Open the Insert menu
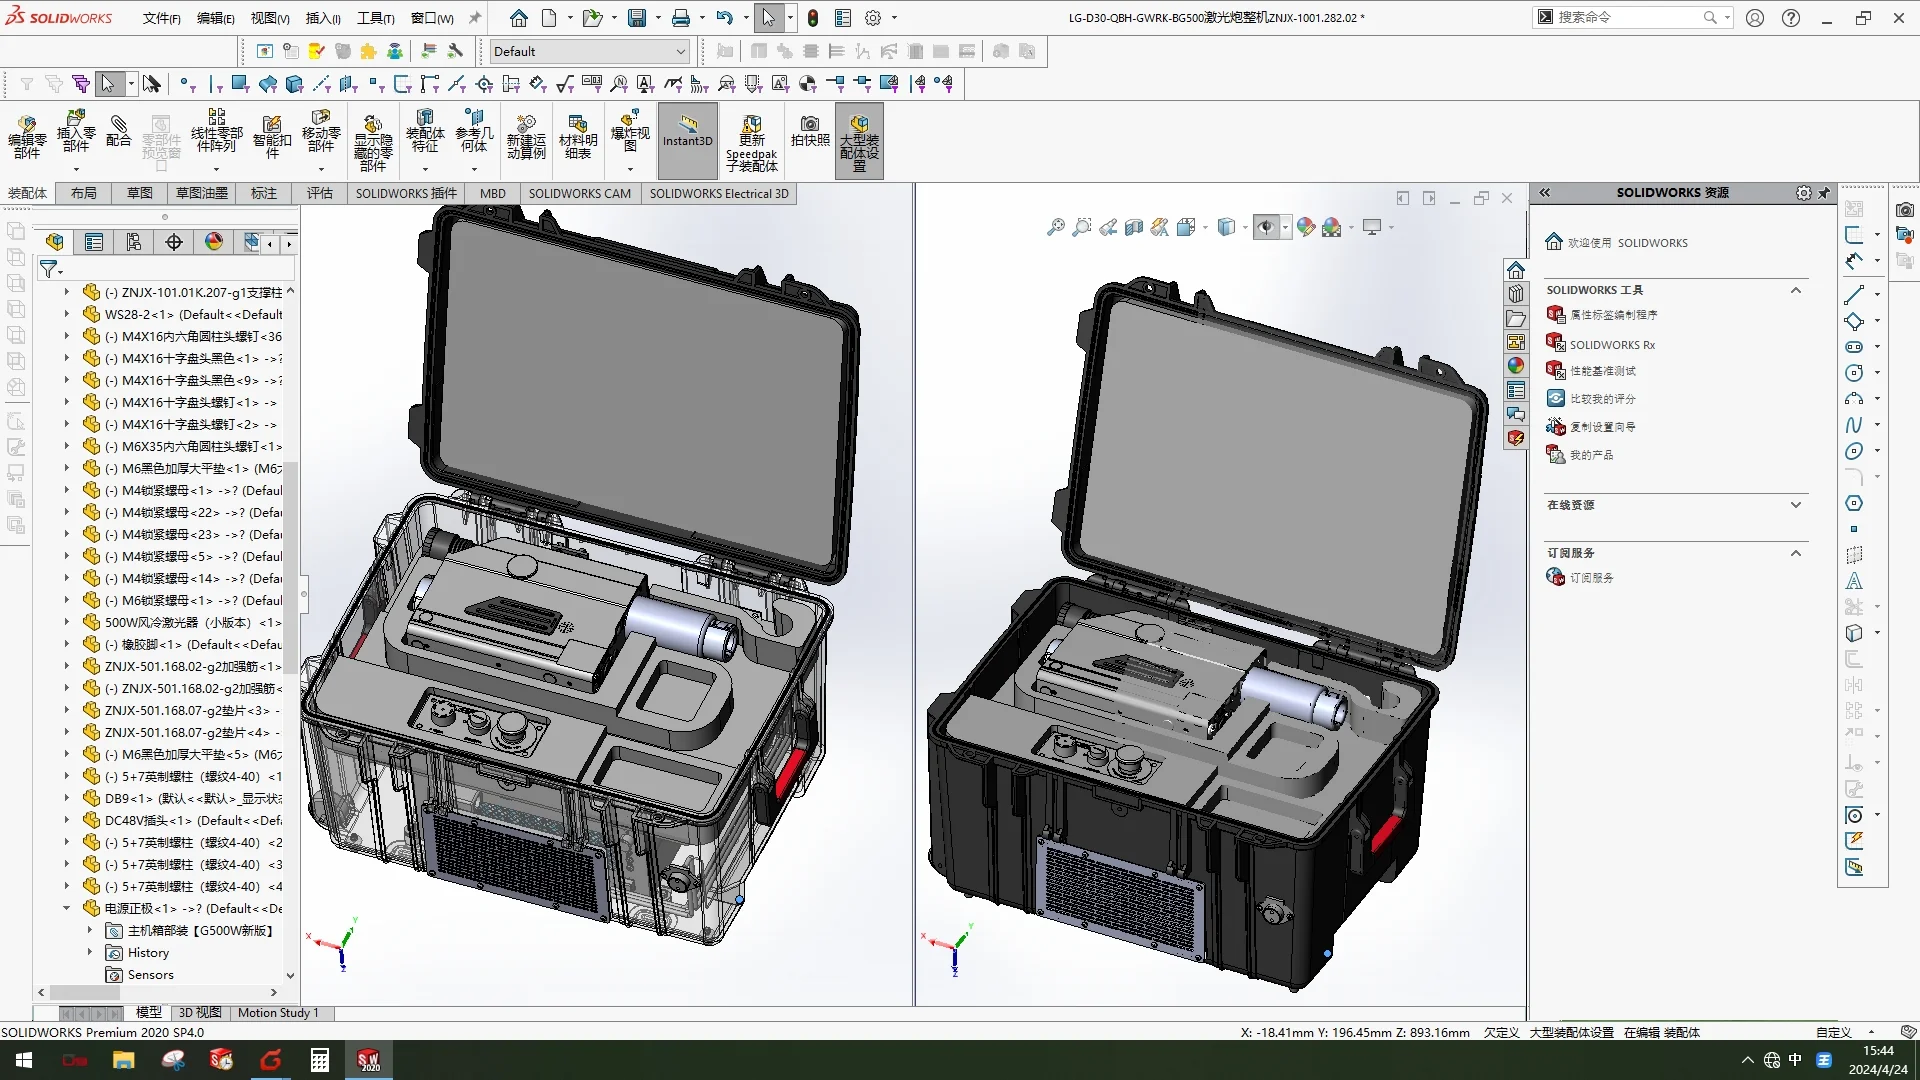This screenshot has width=1920, height=1080. pos(322,18)
